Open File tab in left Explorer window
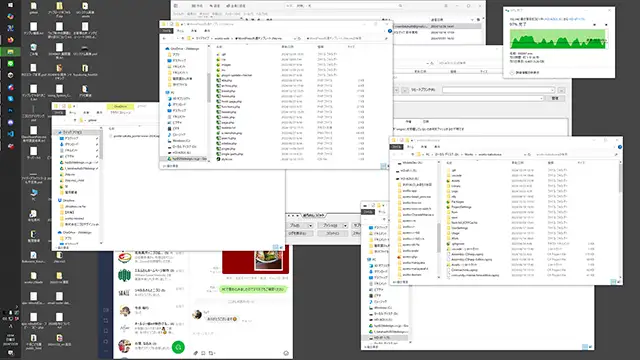 tap(59, 113)
